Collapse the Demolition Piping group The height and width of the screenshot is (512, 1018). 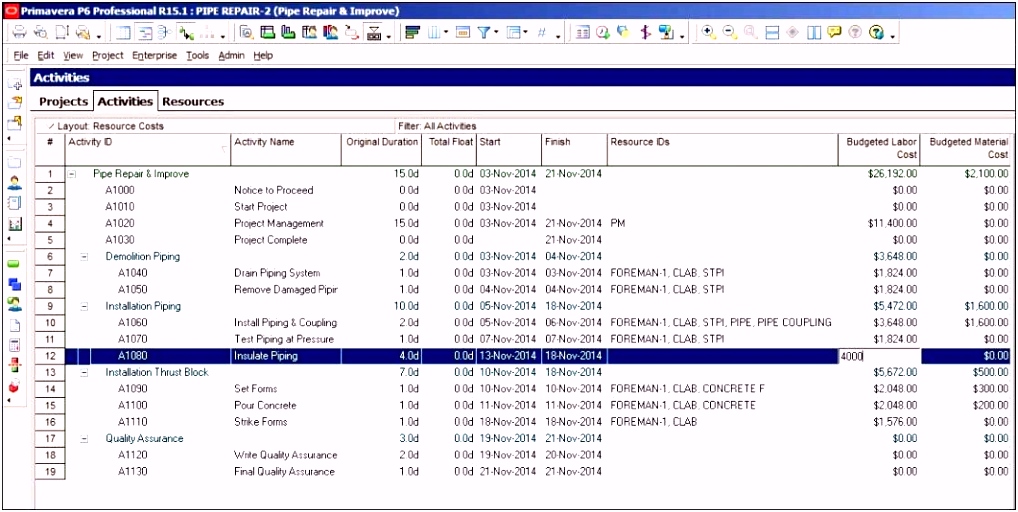click(x=84, y=256)
